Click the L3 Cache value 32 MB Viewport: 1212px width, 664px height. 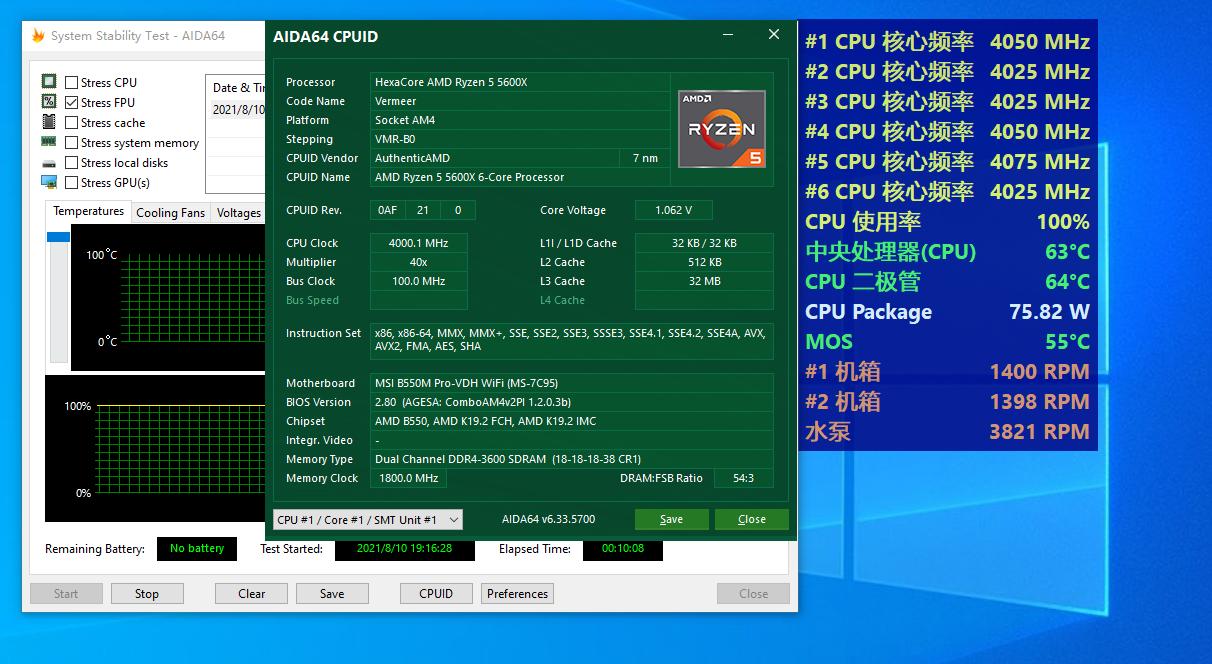(704, 281)
